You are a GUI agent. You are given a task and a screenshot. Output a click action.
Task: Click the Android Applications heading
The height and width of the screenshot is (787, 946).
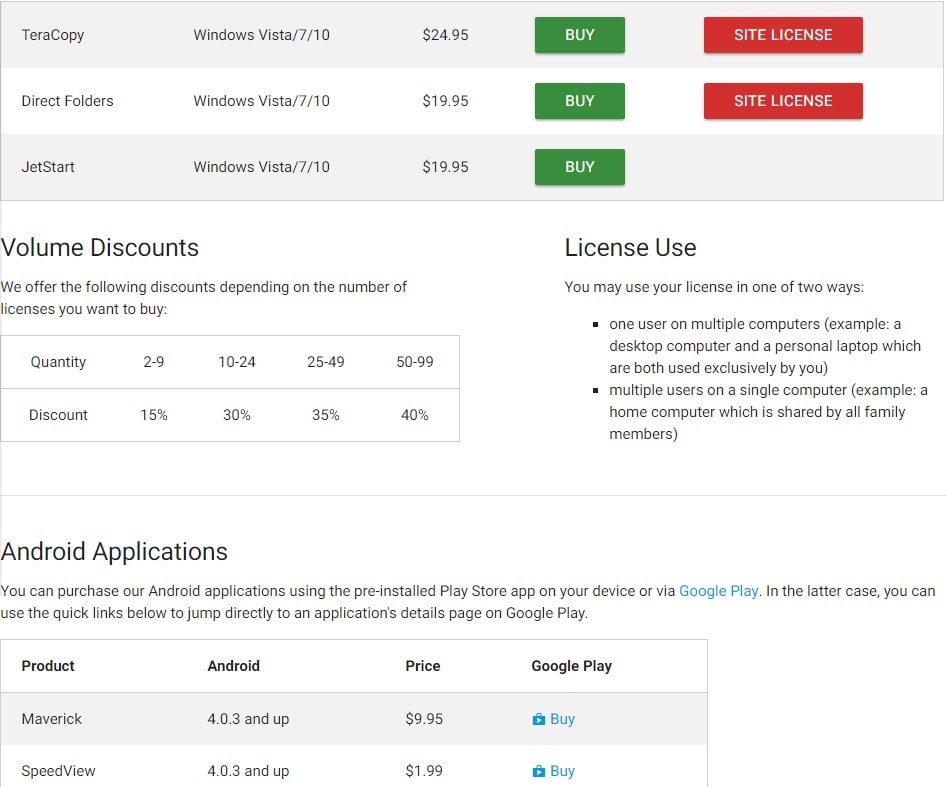pos(114,552)
